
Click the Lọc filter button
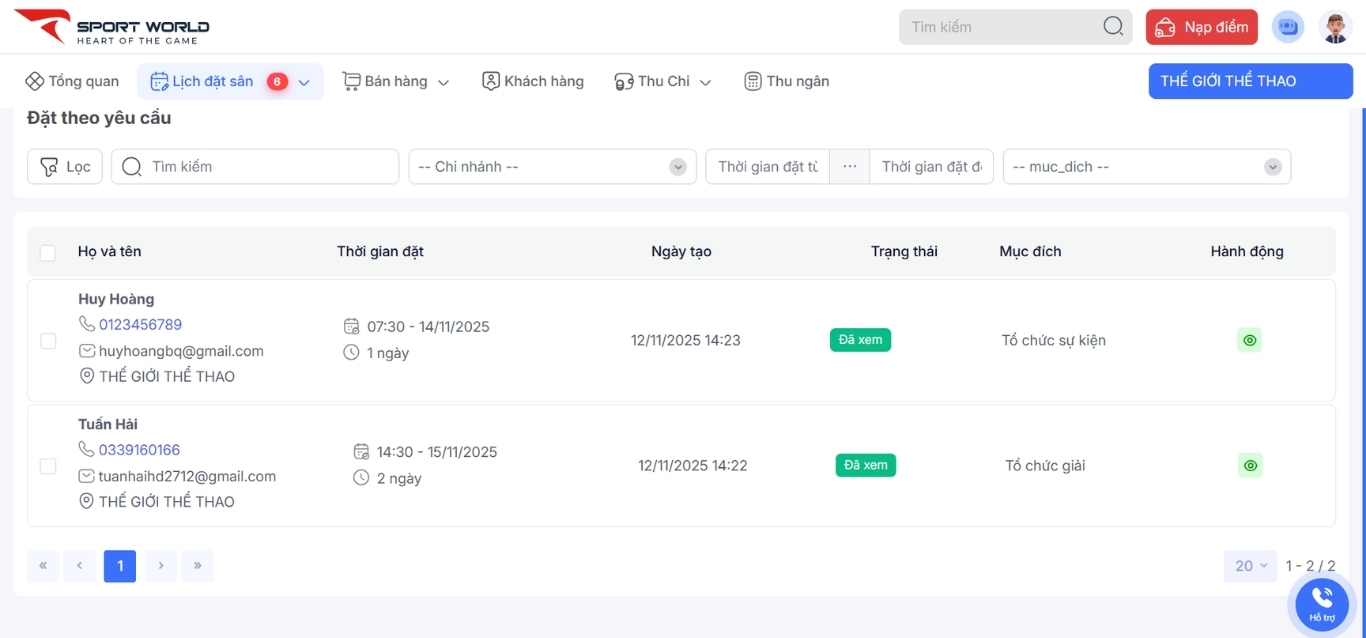click(65, 167)
